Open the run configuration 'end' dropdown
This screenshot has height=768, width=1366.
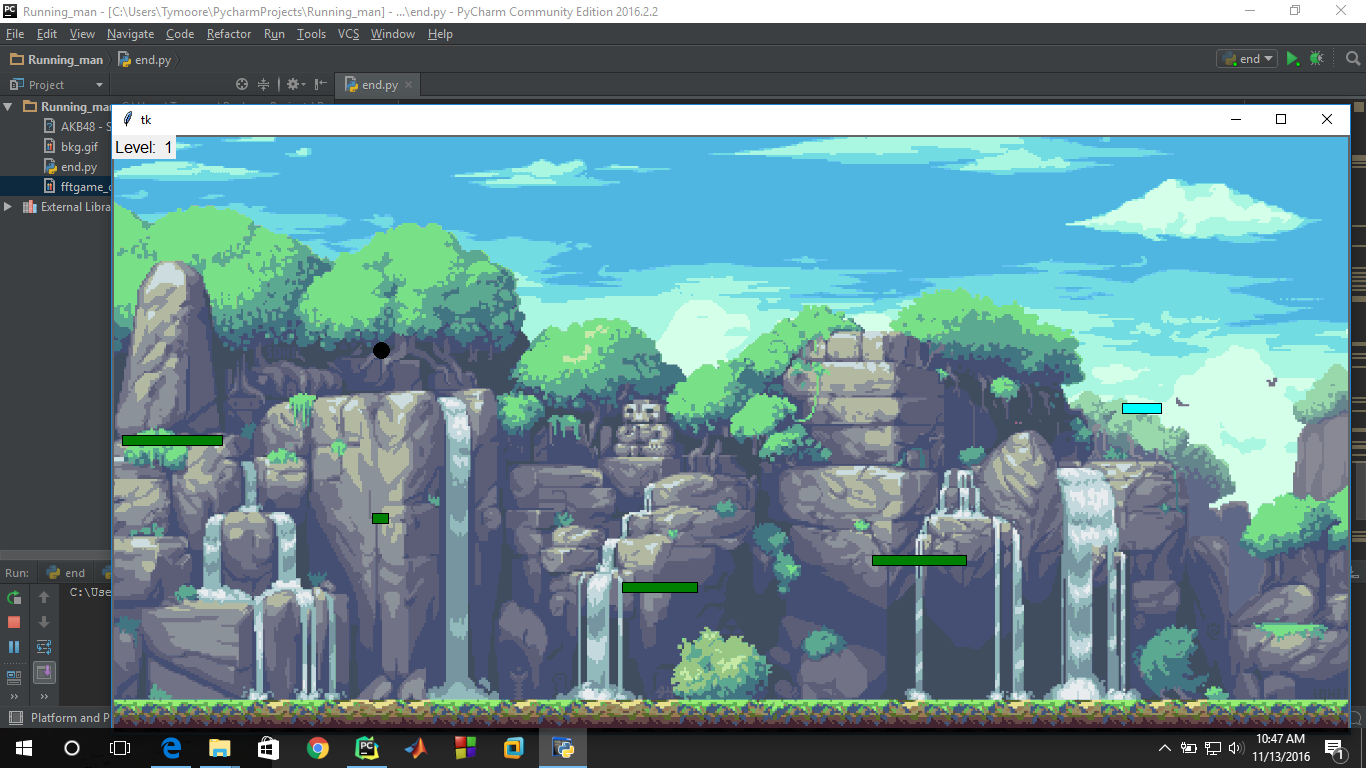coord(1247,59)
